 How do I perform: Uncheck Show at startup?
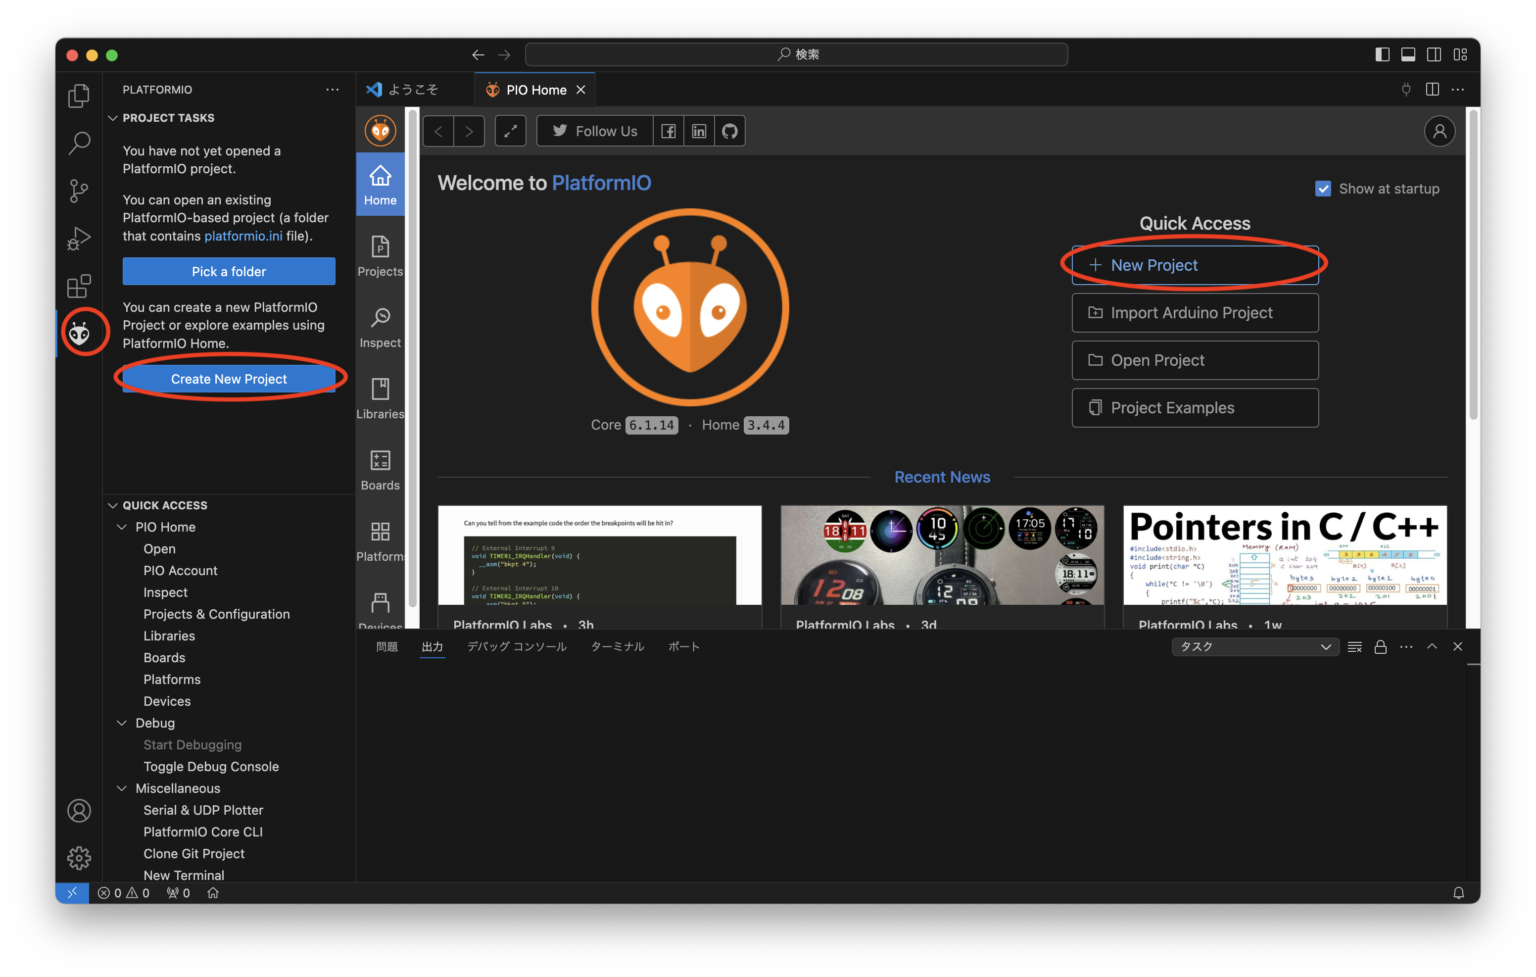1323,188
